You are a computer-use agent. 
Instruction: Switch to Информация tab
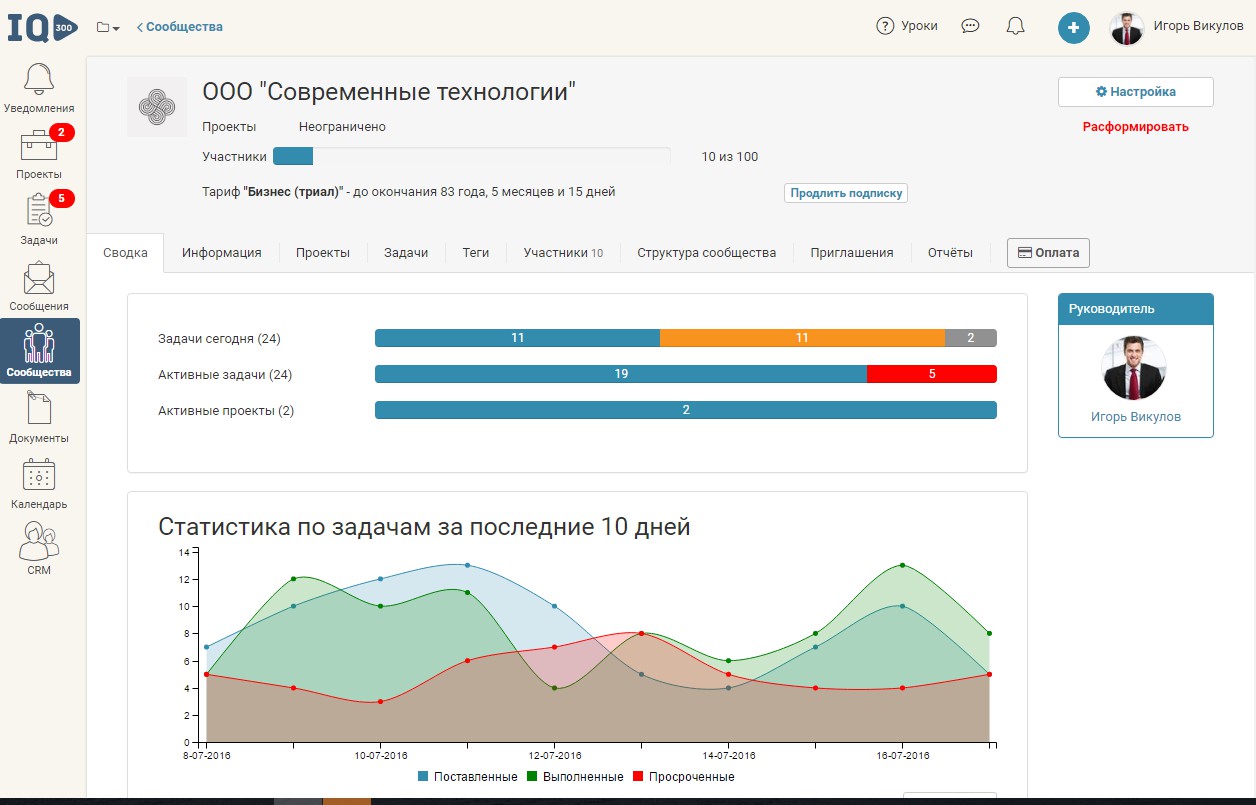pos(222,253)
